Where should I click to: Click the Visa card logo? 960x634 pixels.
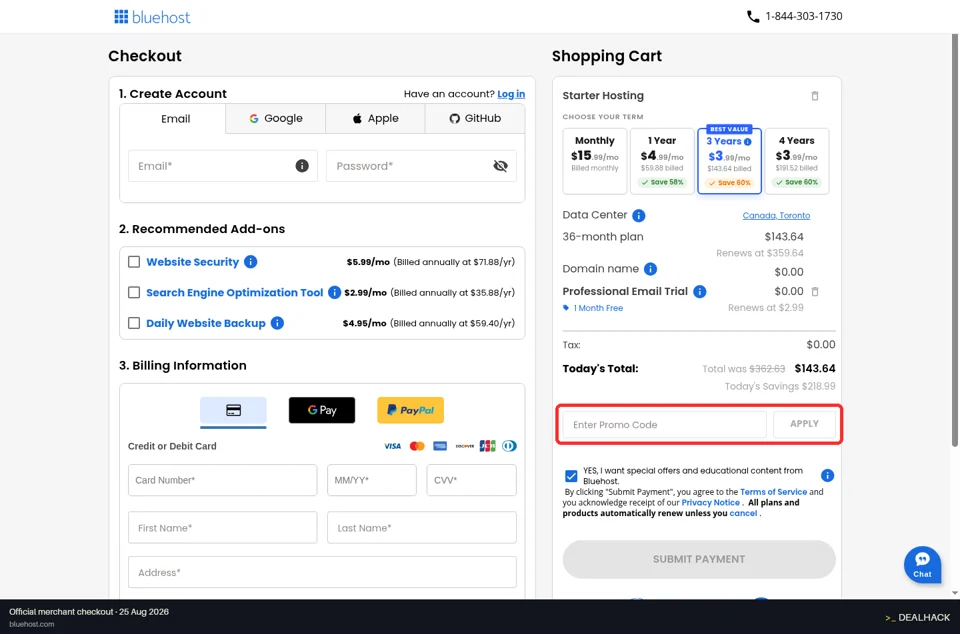coord(392,446)
